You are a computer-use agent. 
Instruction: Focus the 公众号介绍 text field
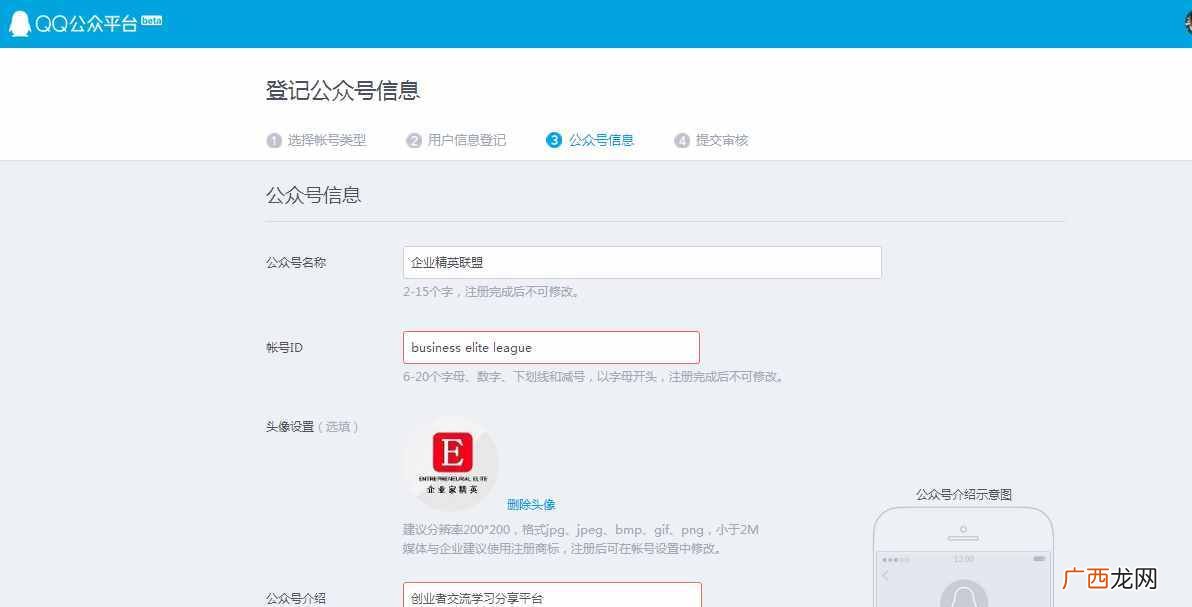click(552, 595)
